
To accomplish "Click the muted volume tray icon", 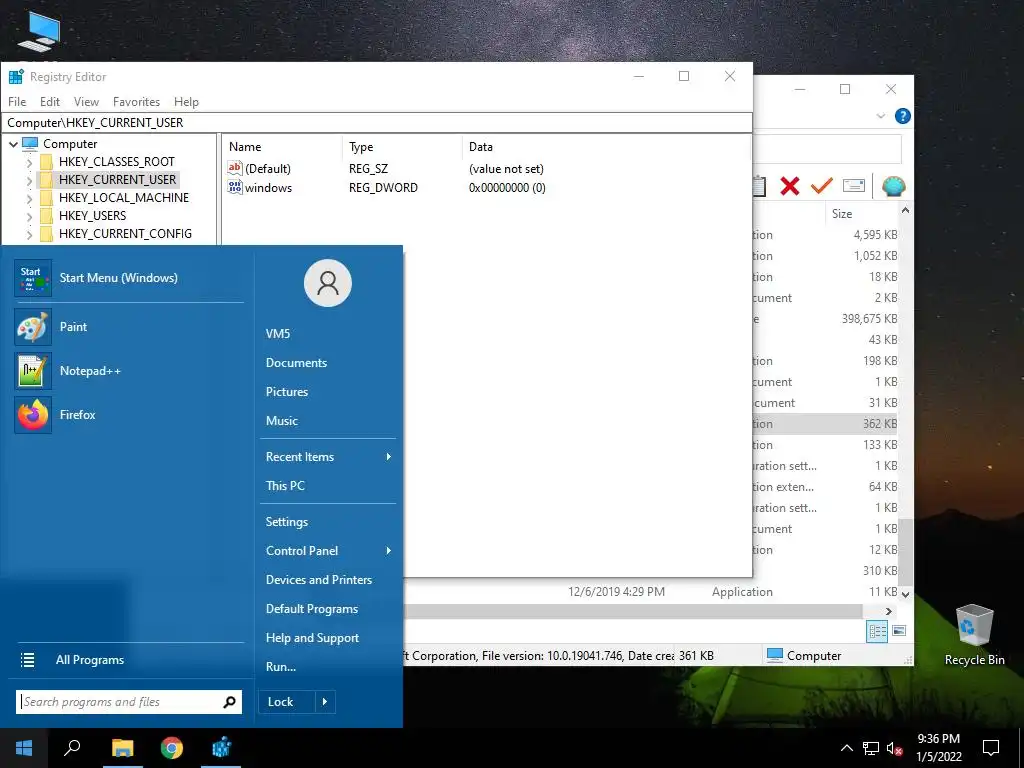I will tap(895, 749).
